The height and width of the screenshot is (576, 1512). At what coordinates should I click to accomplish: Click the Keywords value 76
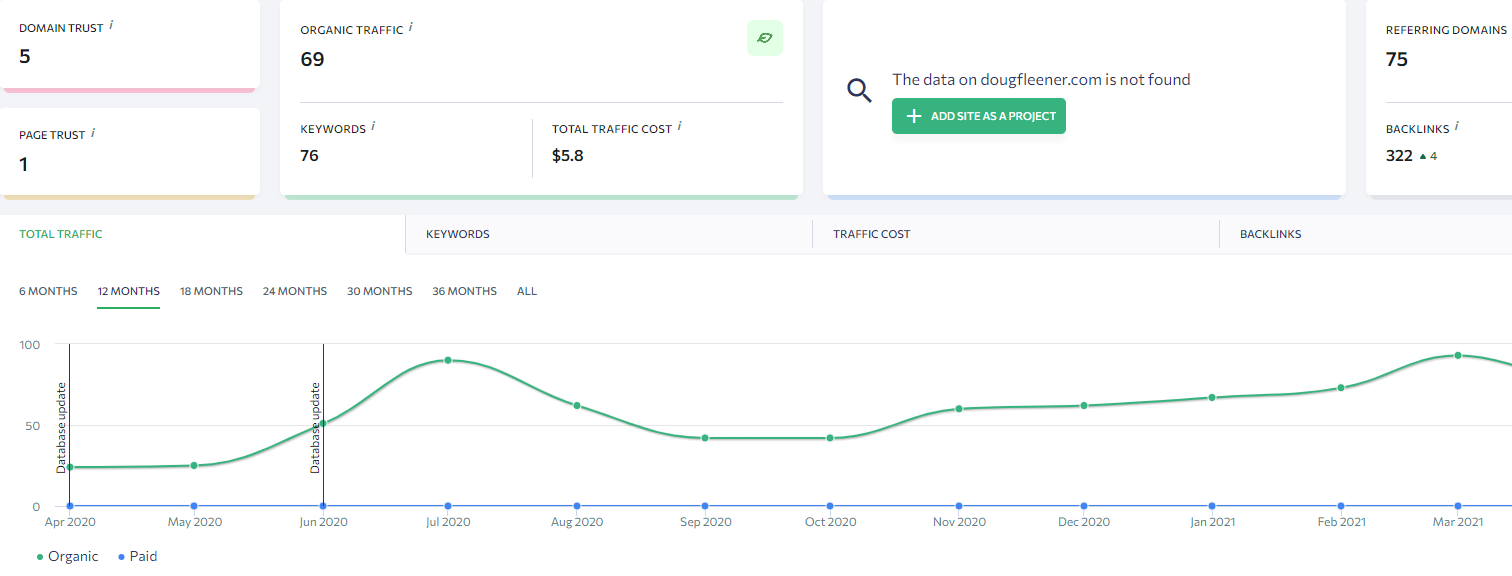click(309, 155)
